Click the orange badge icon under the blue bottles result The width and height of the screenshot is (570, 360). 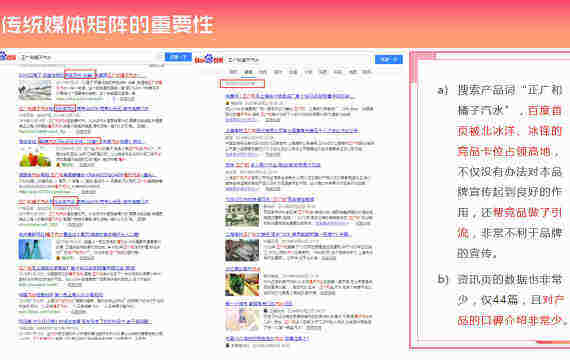58,258
